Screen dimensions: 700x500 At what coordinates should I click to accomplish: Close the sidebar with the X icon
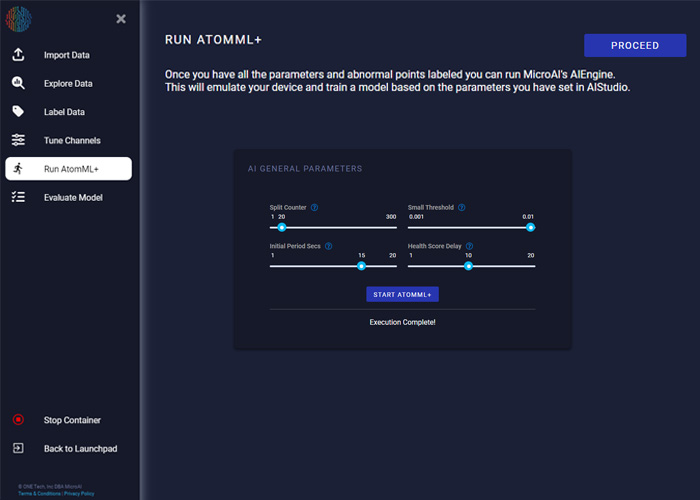121,19
